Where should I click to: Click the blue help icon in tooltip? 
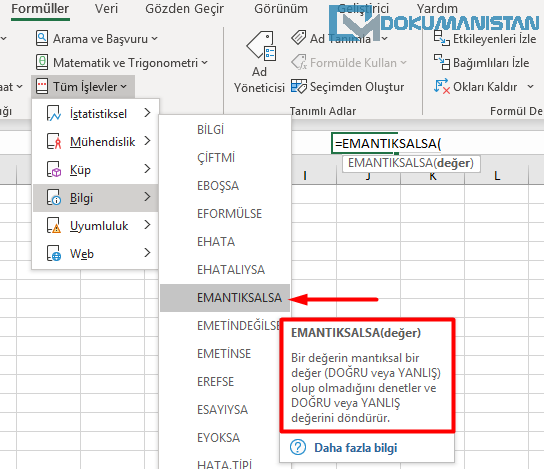(298, 447)
